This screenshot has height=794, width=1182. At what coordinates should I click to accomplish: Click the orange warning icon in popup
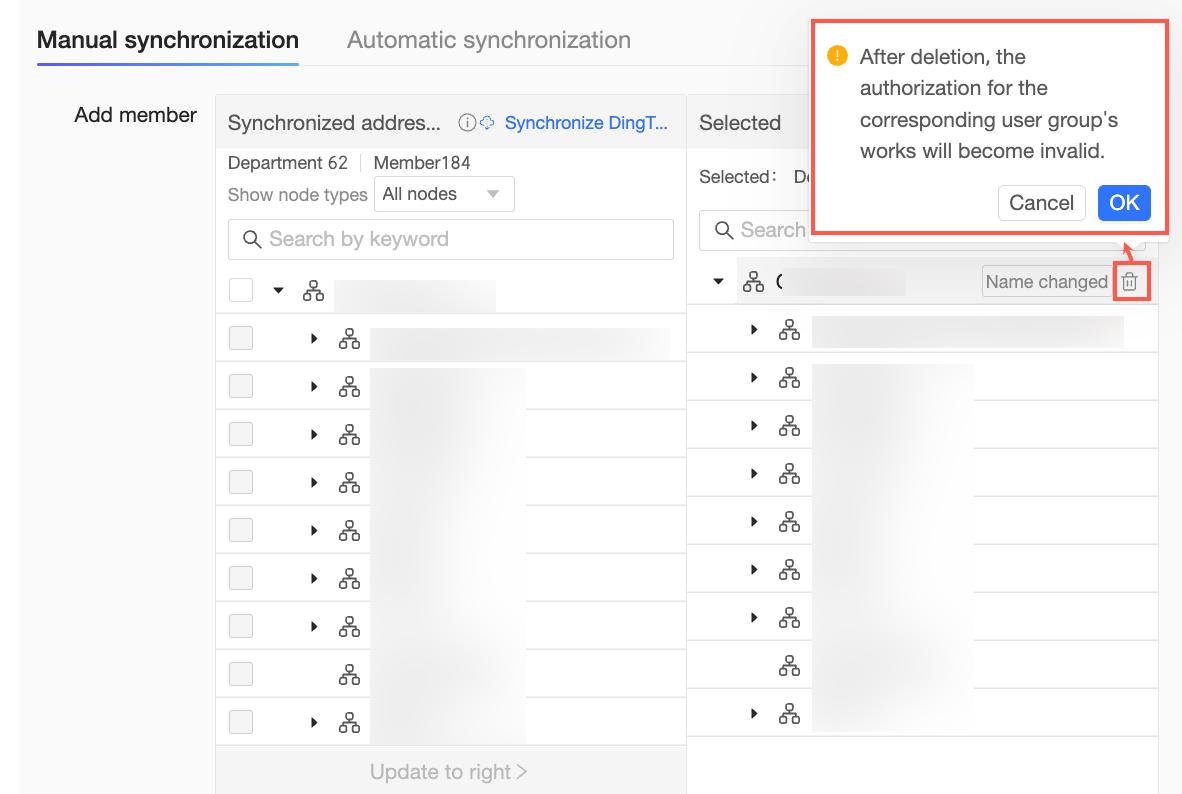pyautogui.click(x=838, y=56)
